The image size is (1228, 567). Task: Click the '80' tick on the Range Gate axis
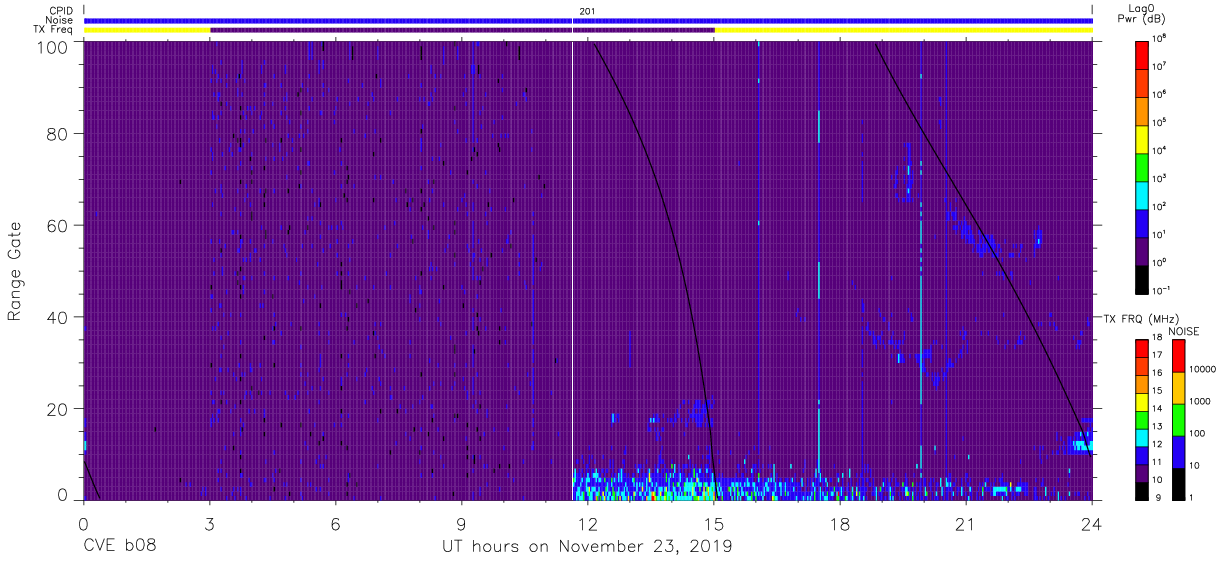[x=57, y=133]
